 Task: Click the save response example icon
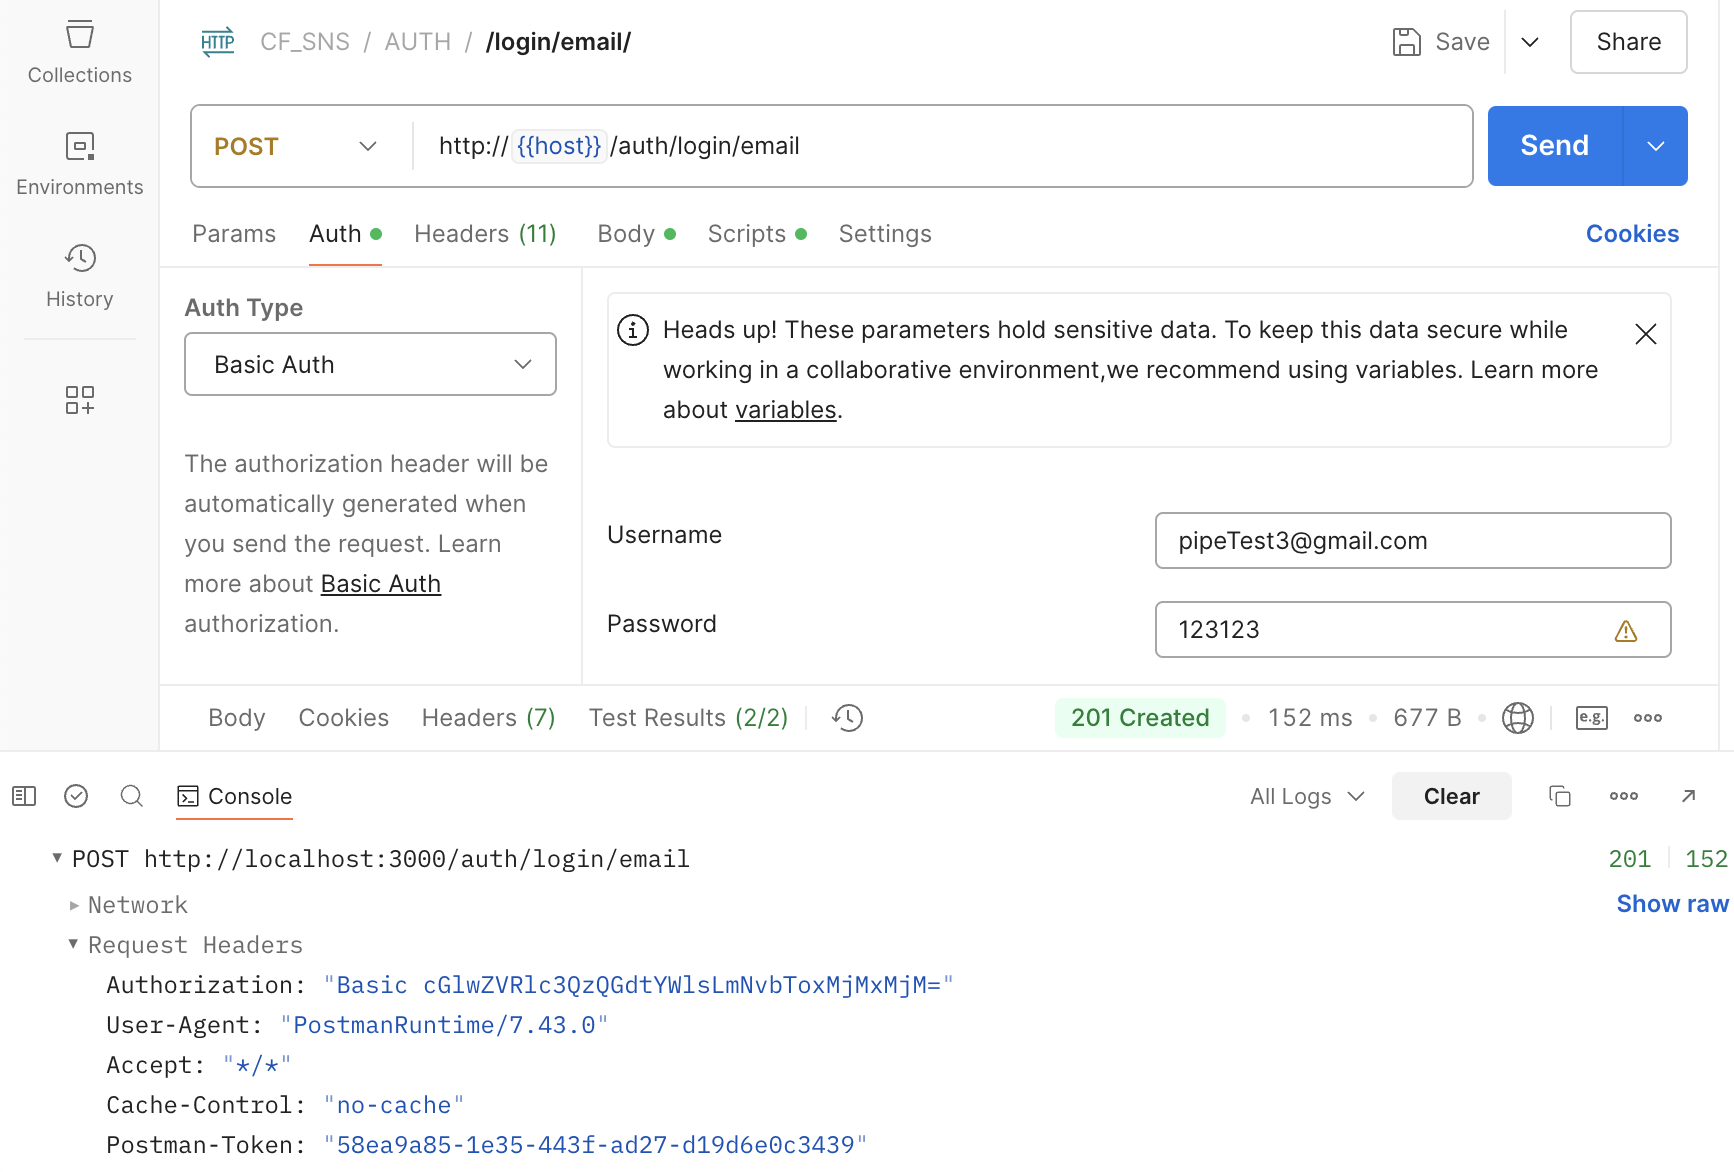point(1592,718)
